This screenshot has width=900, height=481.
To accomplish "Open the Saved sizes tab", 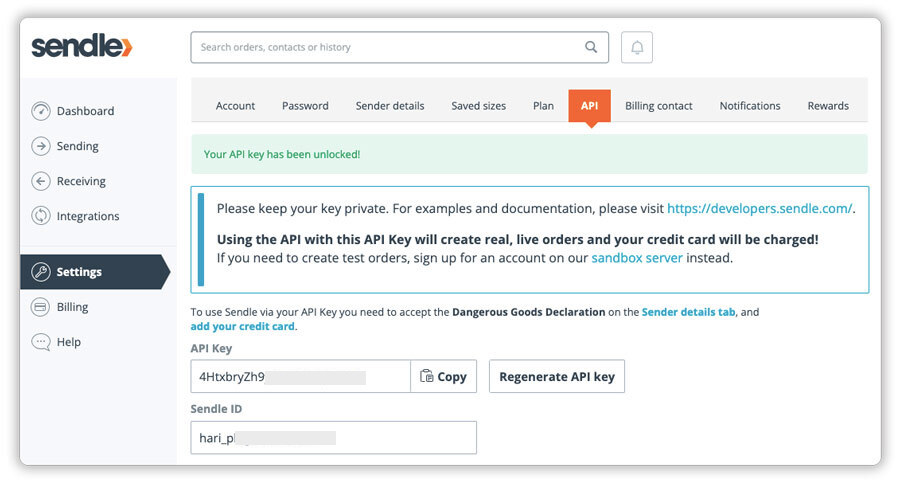I will [479, 106].
